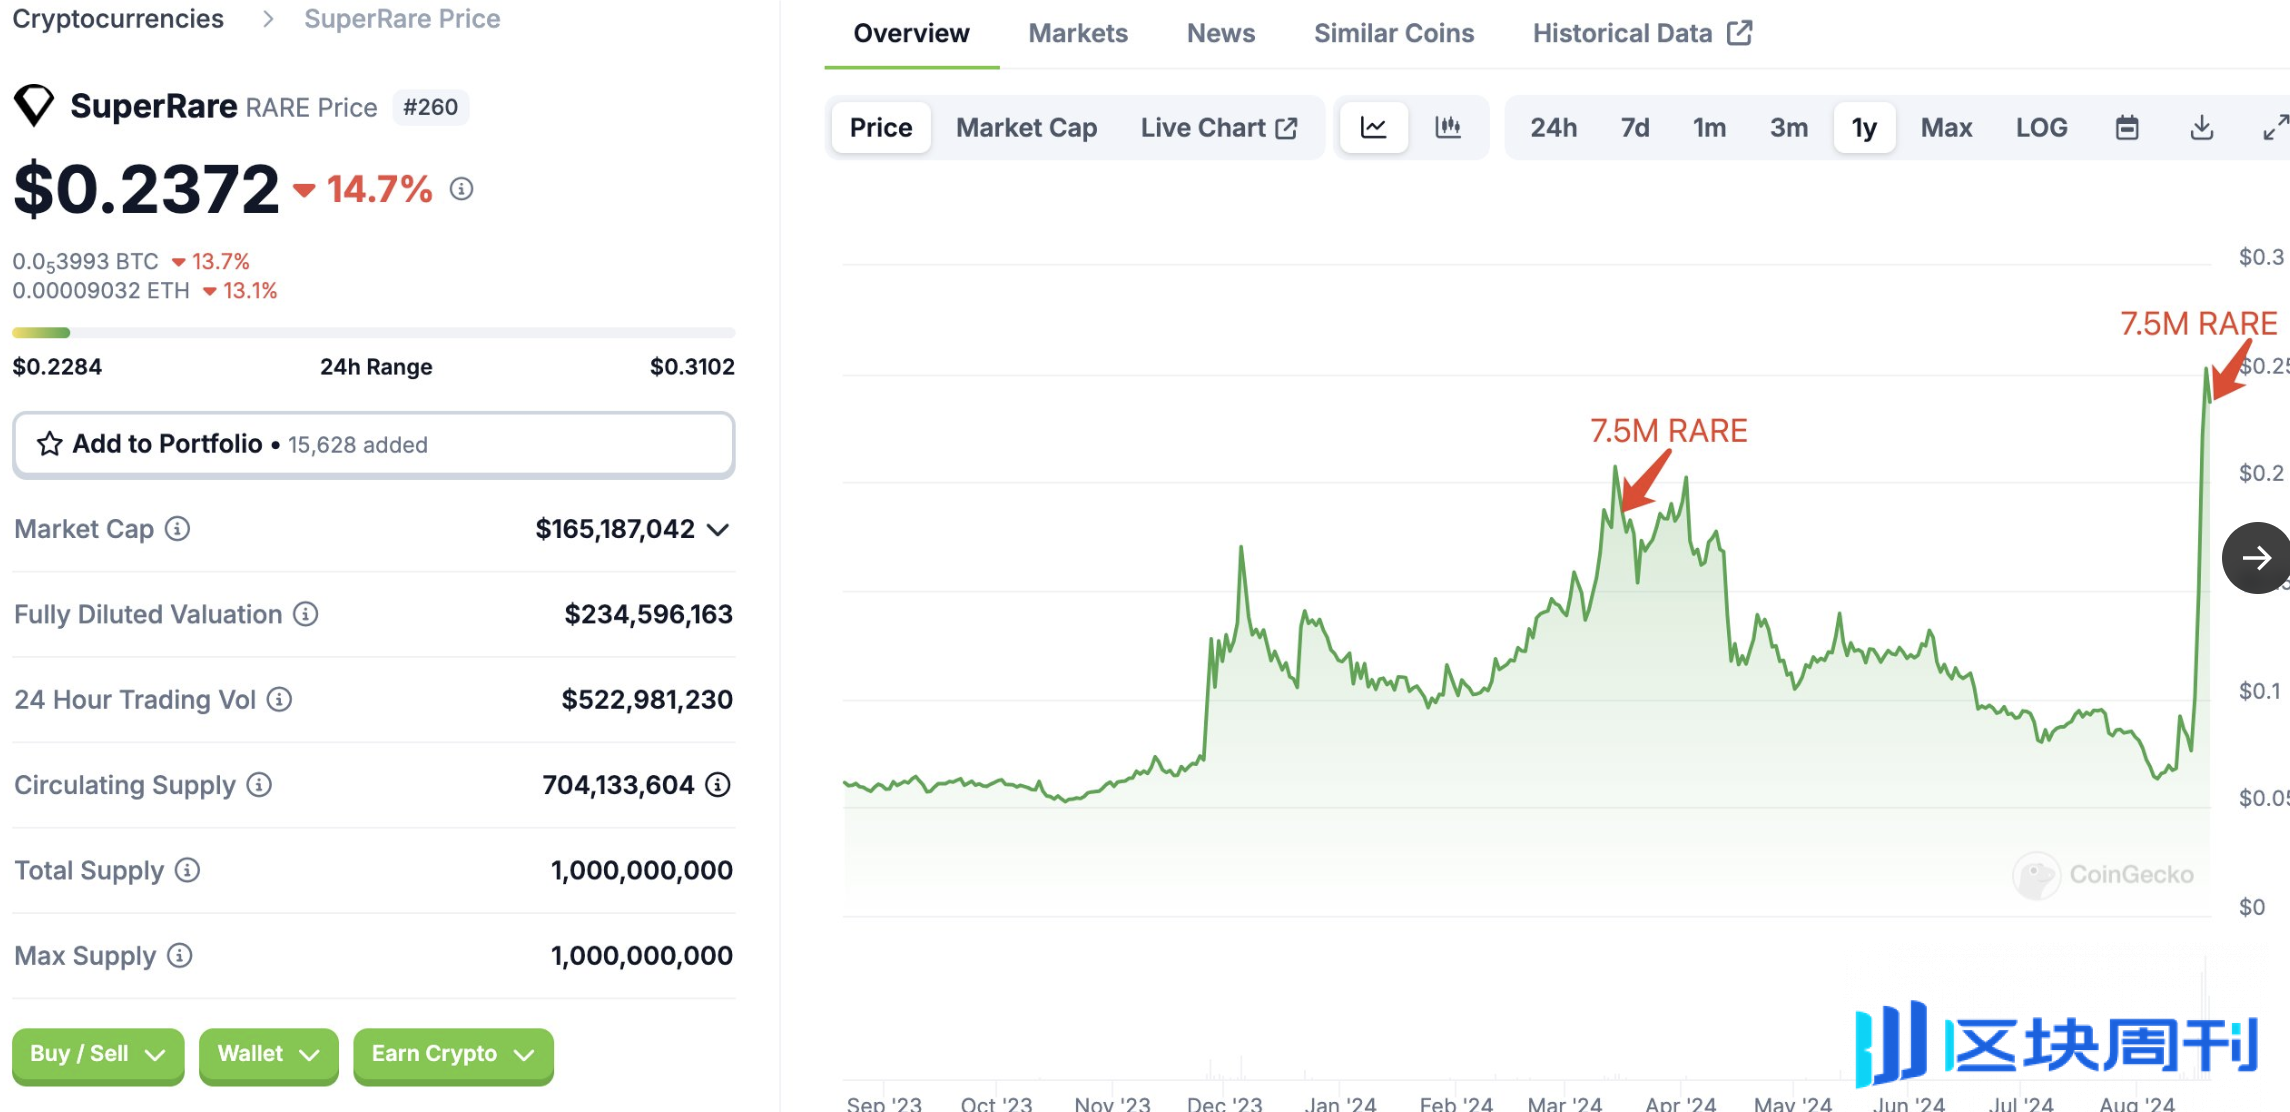Click the $0.3102 range high value
The width and height of the screenshot is (2290, 1112).
pyautogui.click(x=692, y=367)
